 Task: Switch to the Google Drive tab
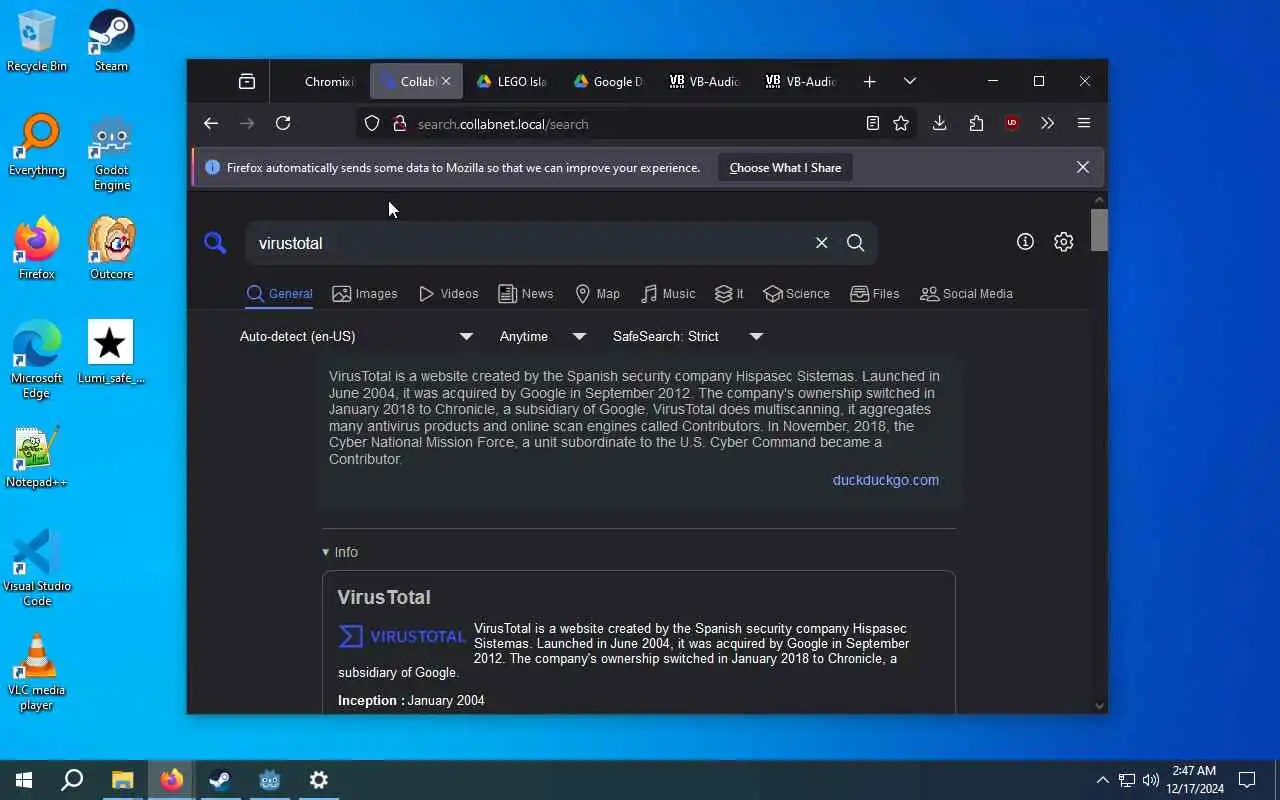[x=609, y=82]
